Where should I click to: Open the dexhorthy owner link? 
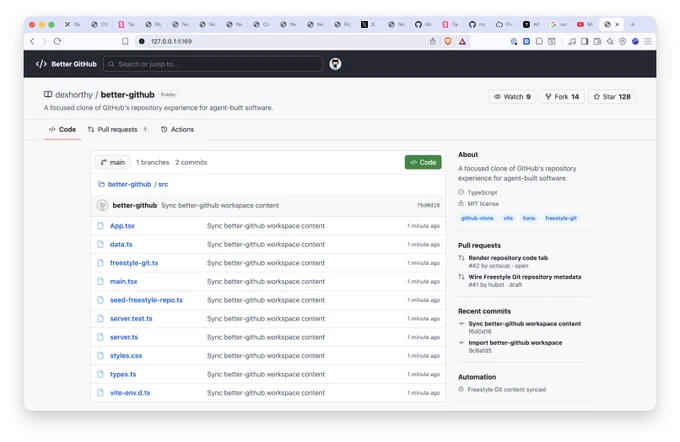coord(74,95)
